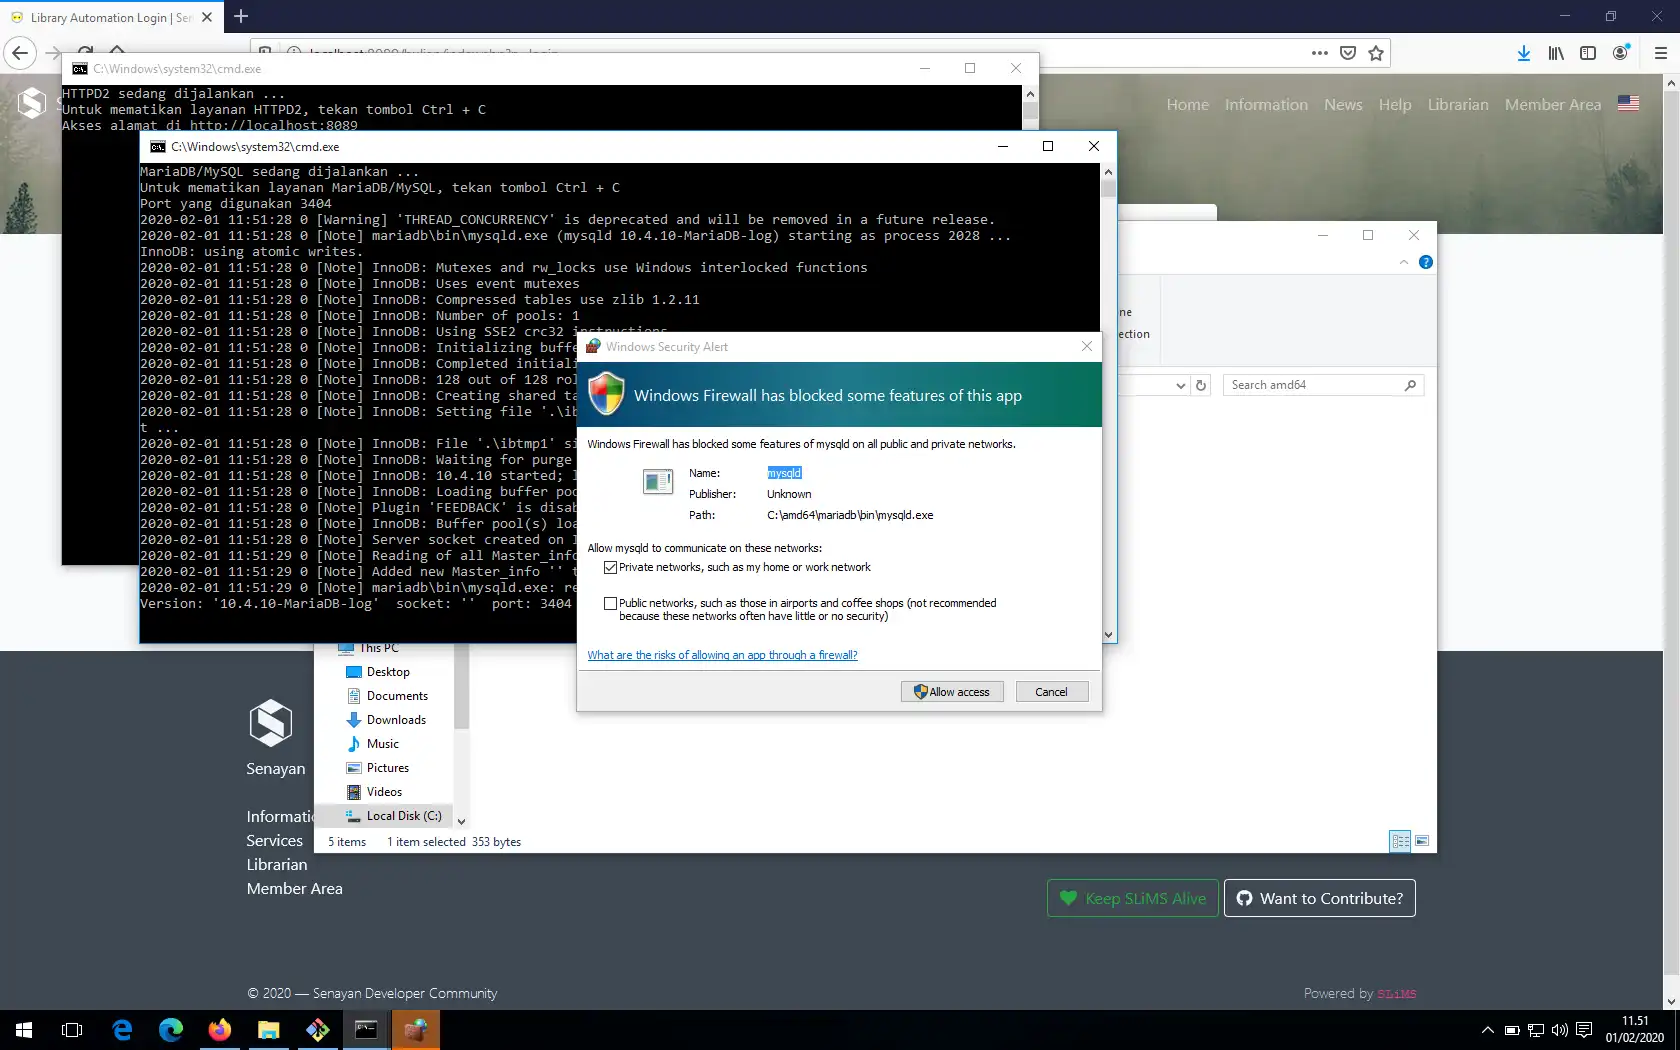Viewport: 1680px width, 1050px height.
Task: Open a new Firefox tab
Action: 241,17
